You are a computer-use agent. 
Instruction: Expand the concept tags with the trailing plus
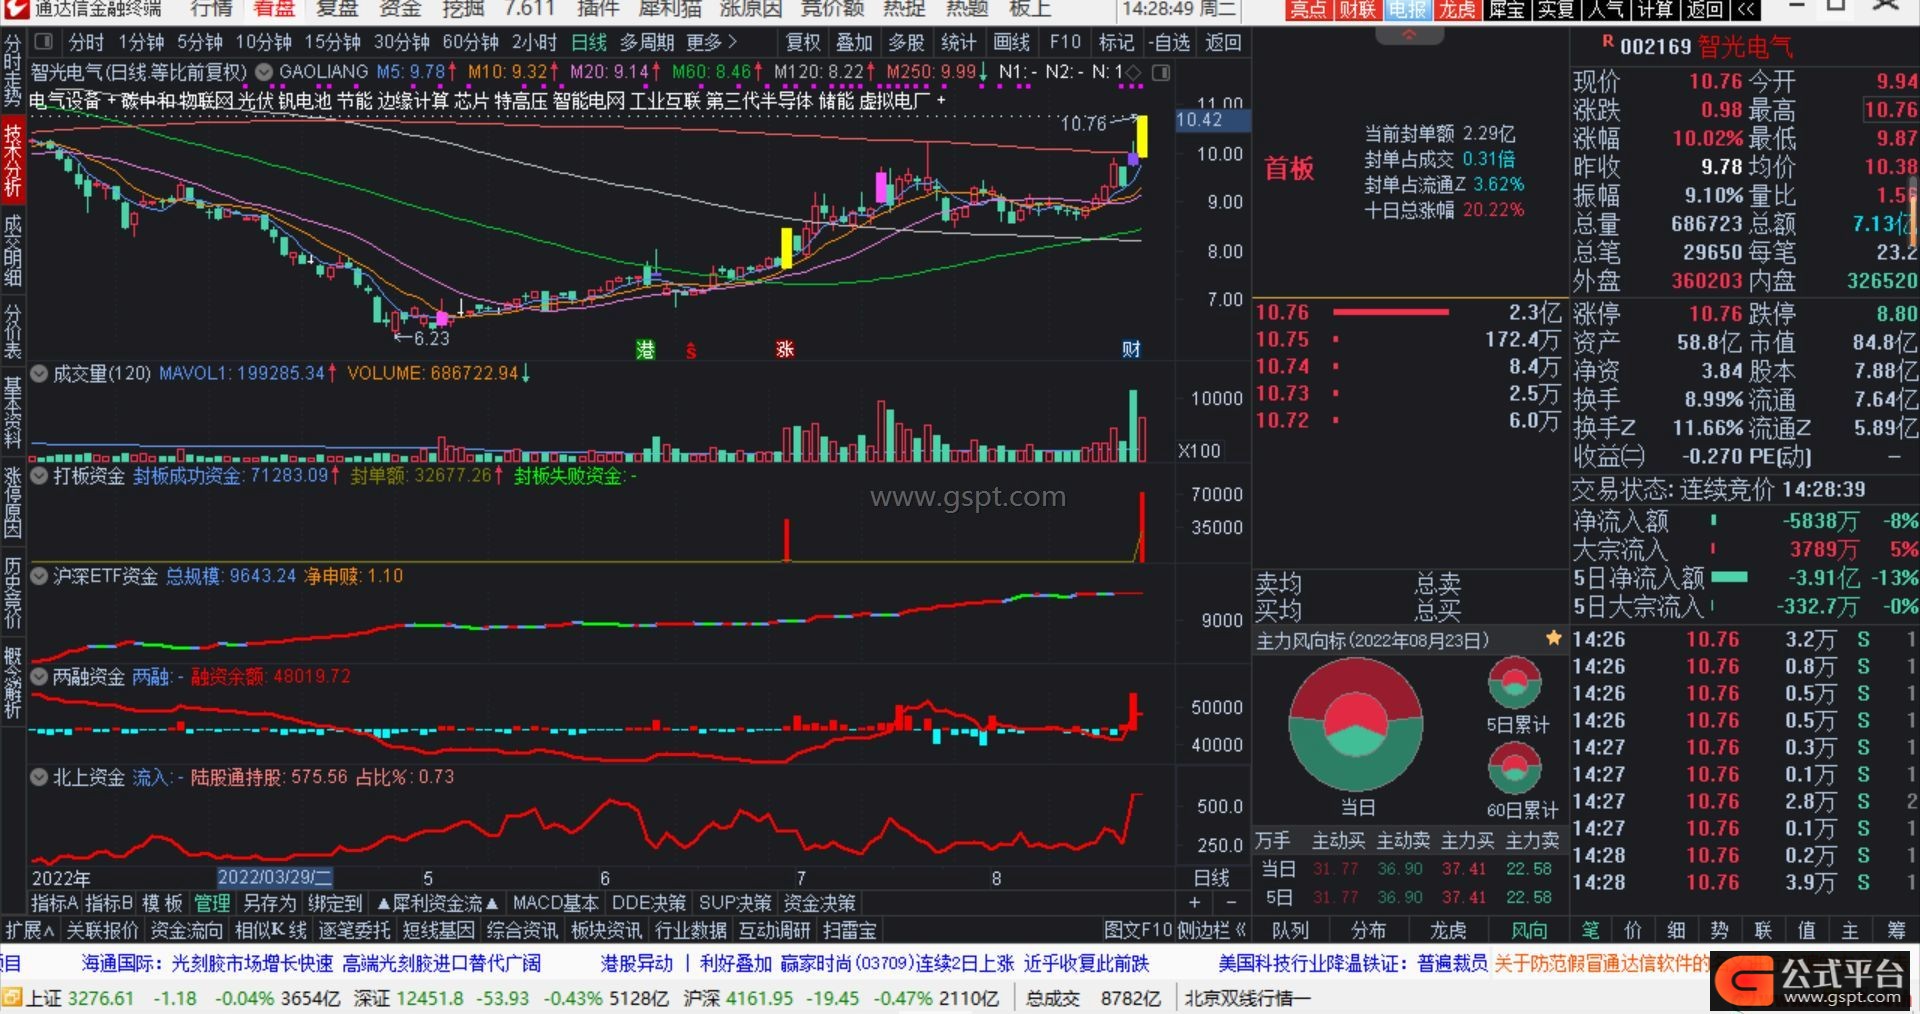[941, 100]
